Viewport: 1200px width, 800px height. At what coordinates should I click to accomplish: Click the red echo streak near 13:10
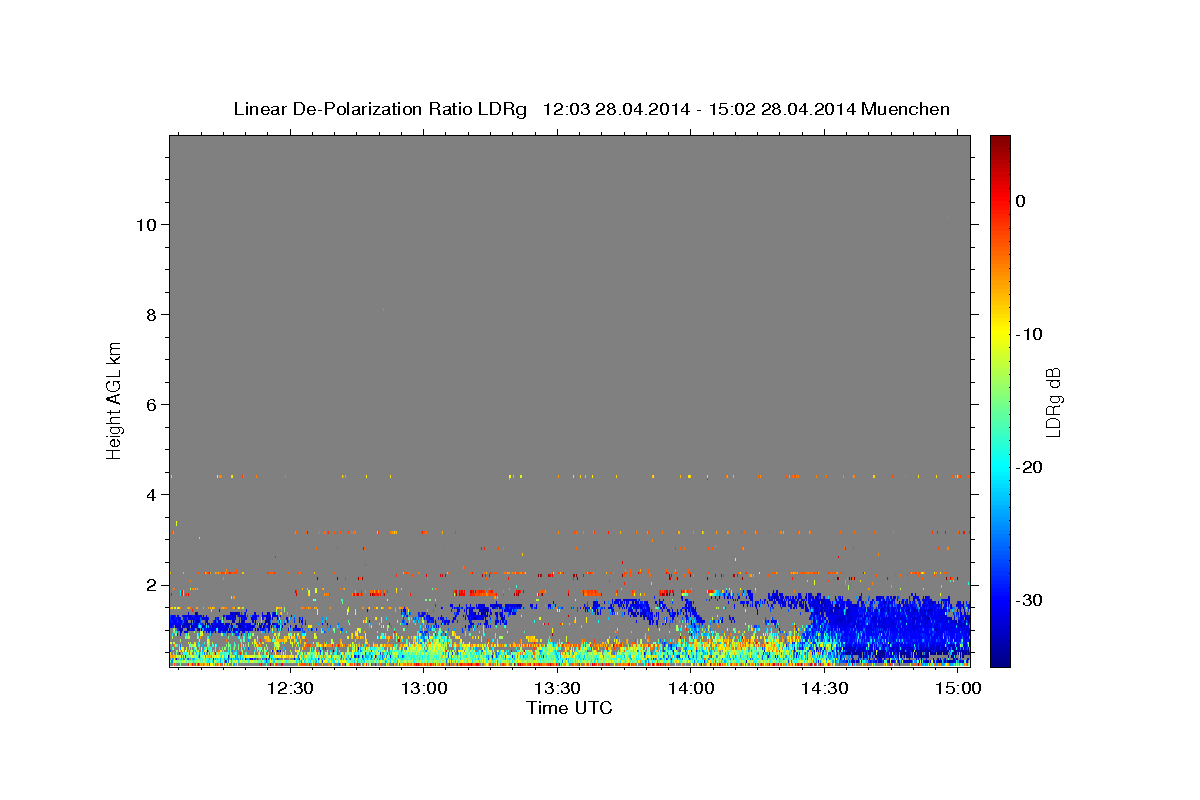[x=474, y=592]
